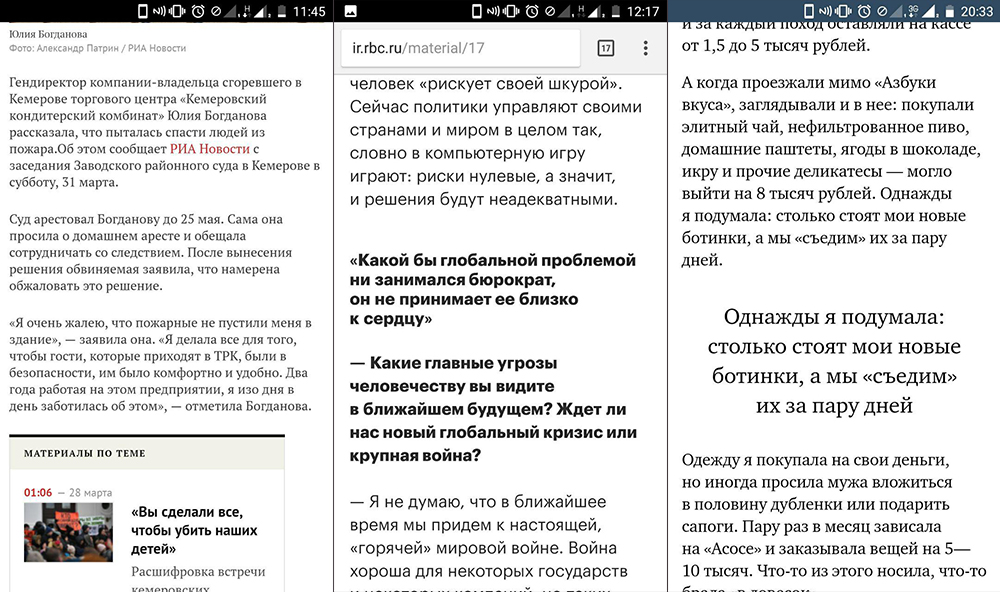This screenshot has height=592, width=1000.
Task: Tap the phone-shaped icon on the 12:17 status bar
Action: [x=476, y=11]
